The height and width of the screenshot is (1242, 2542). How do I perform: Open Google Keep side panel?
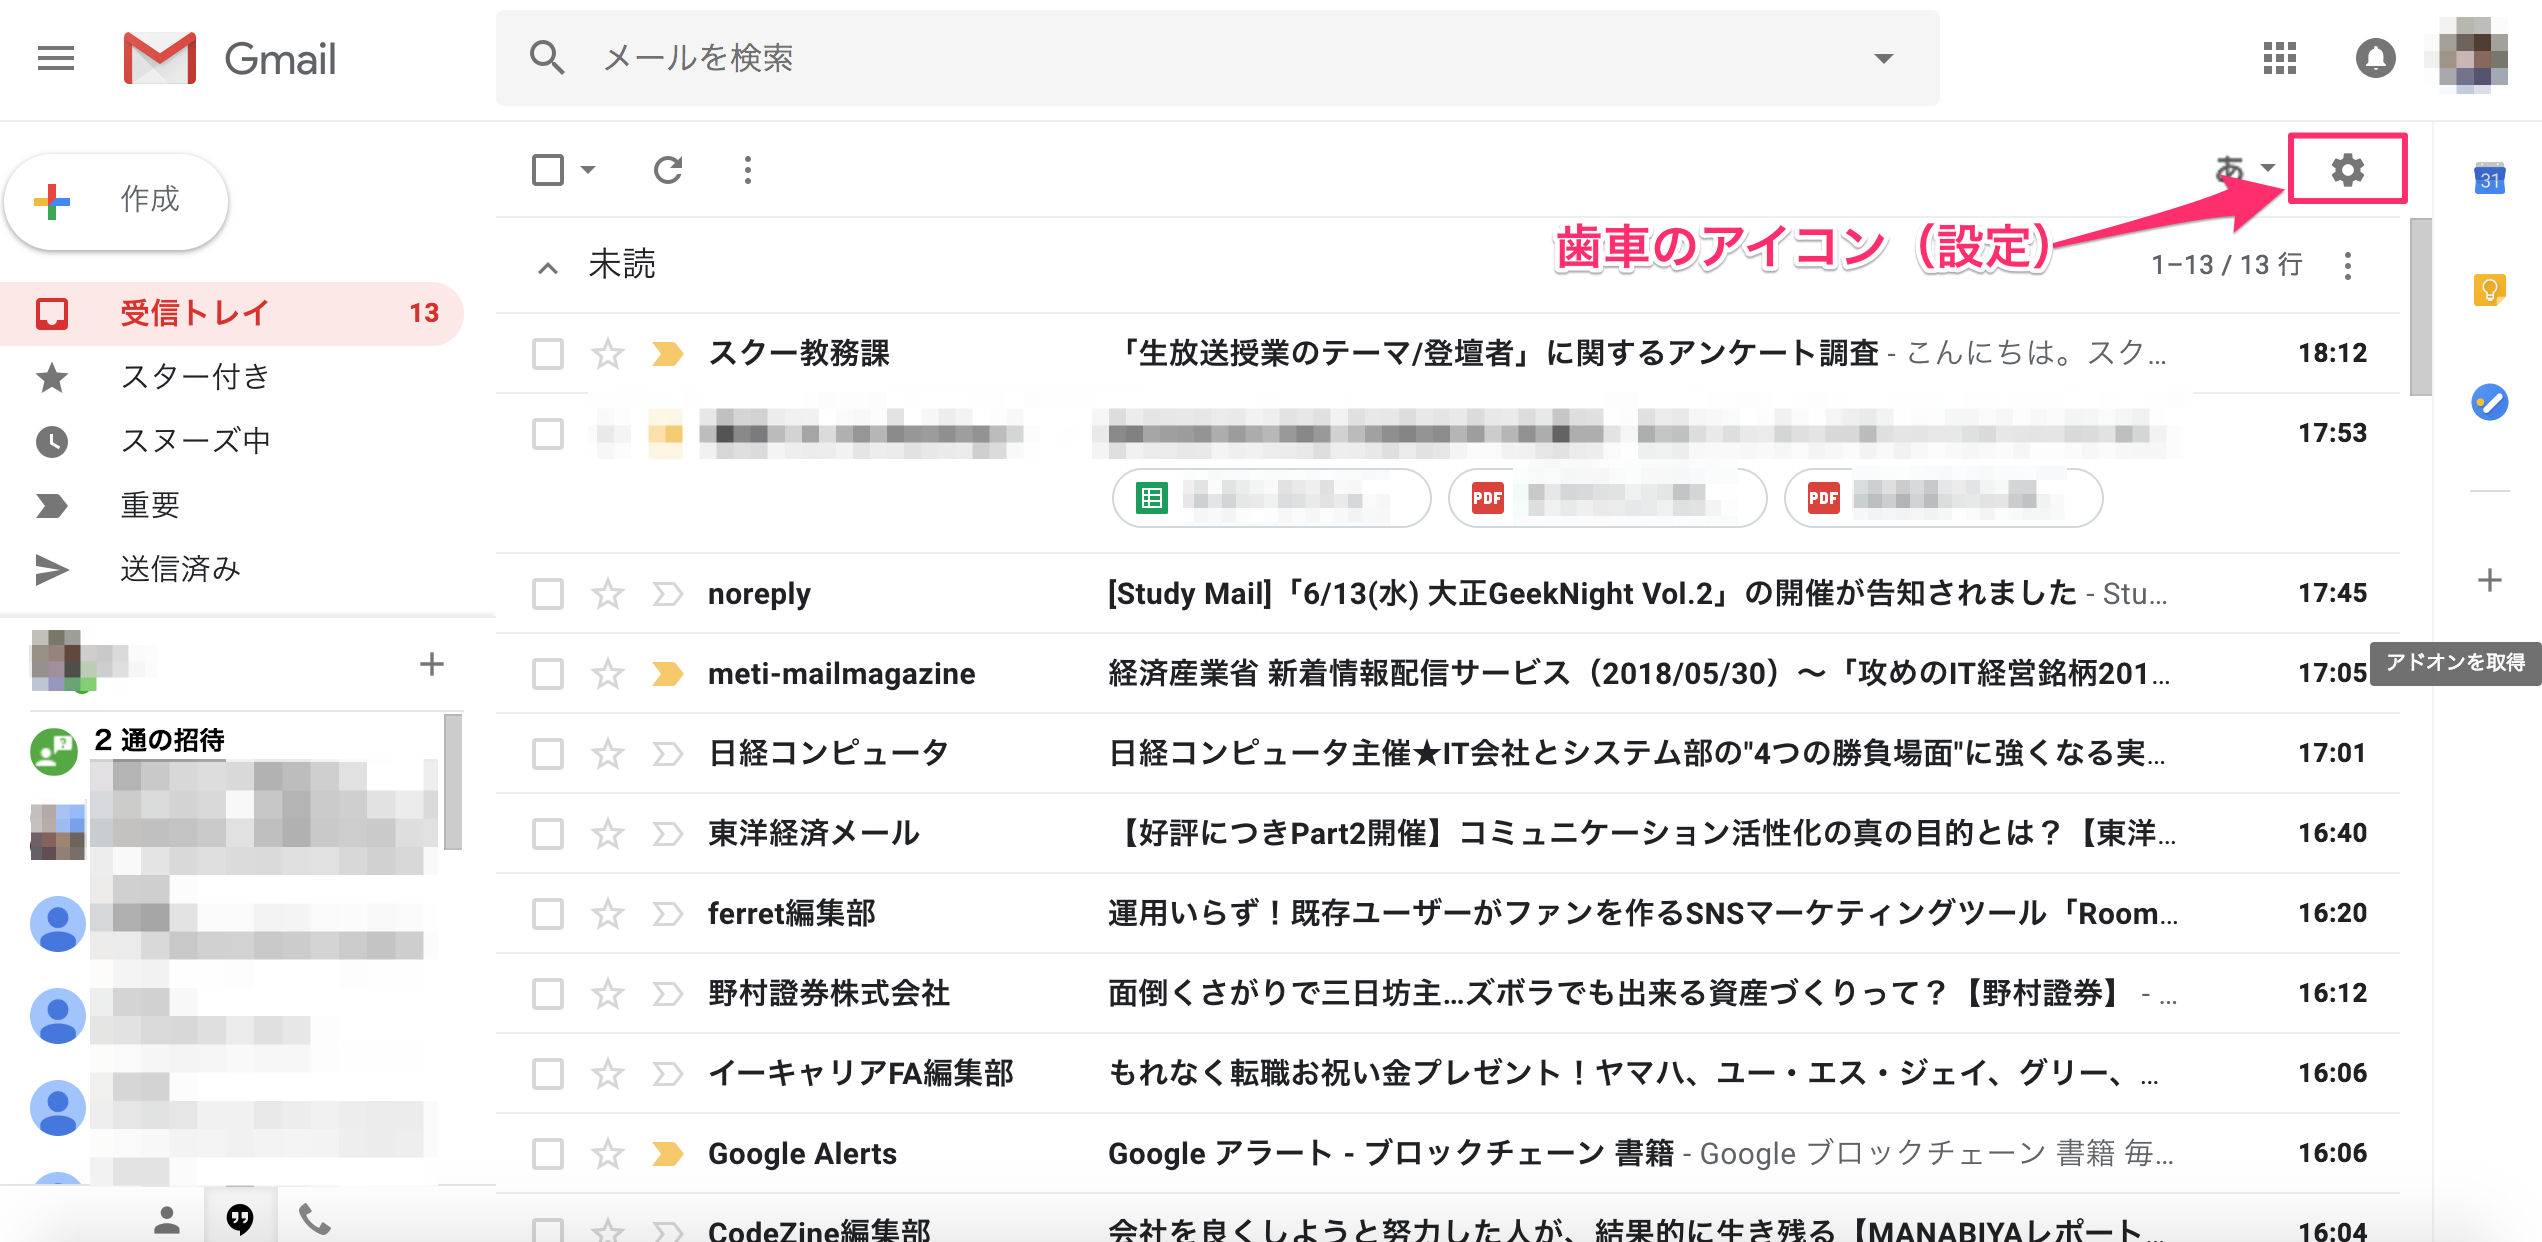(2490, 291)
